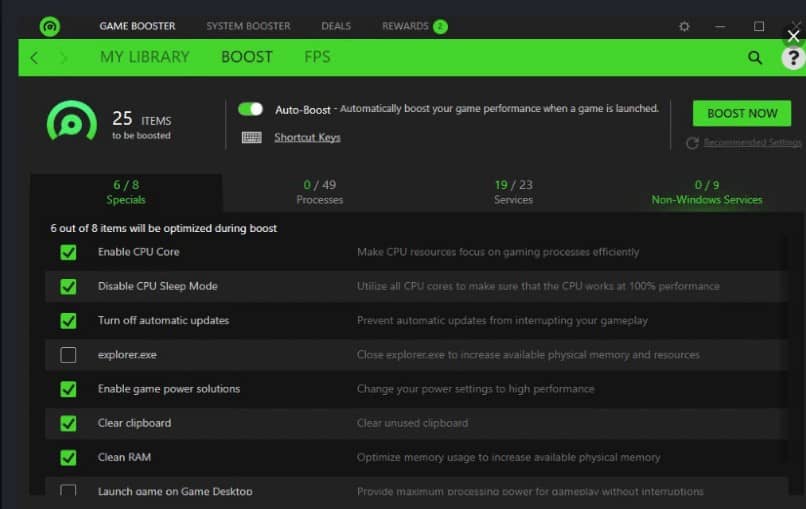Click the keyboard shortcut keys icon
The height and width of the screenshot is (509, 806).
[x=251, y=137]
